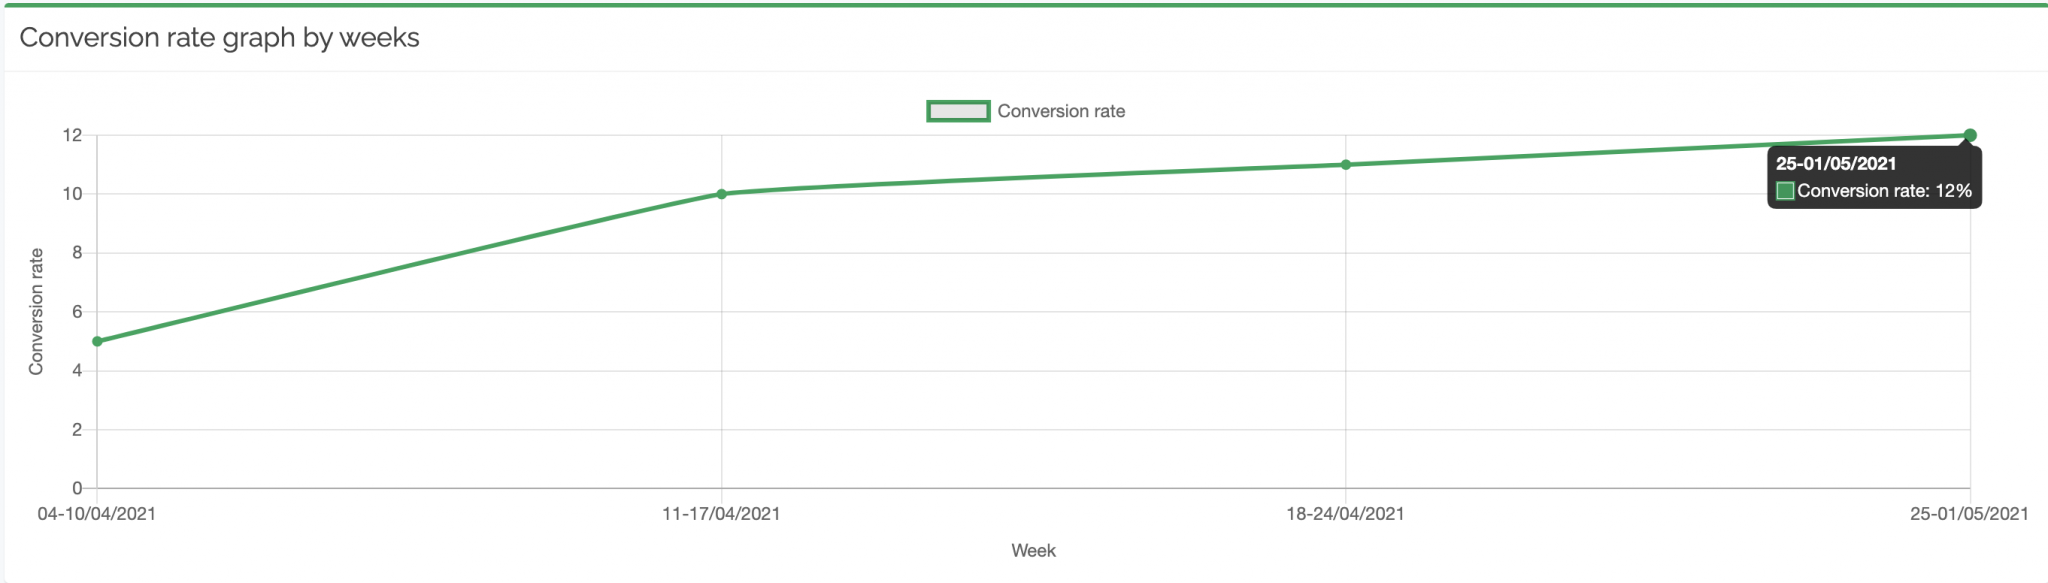
Task: Click the y-axis tick label 12
Action: (x=72, y=135)
